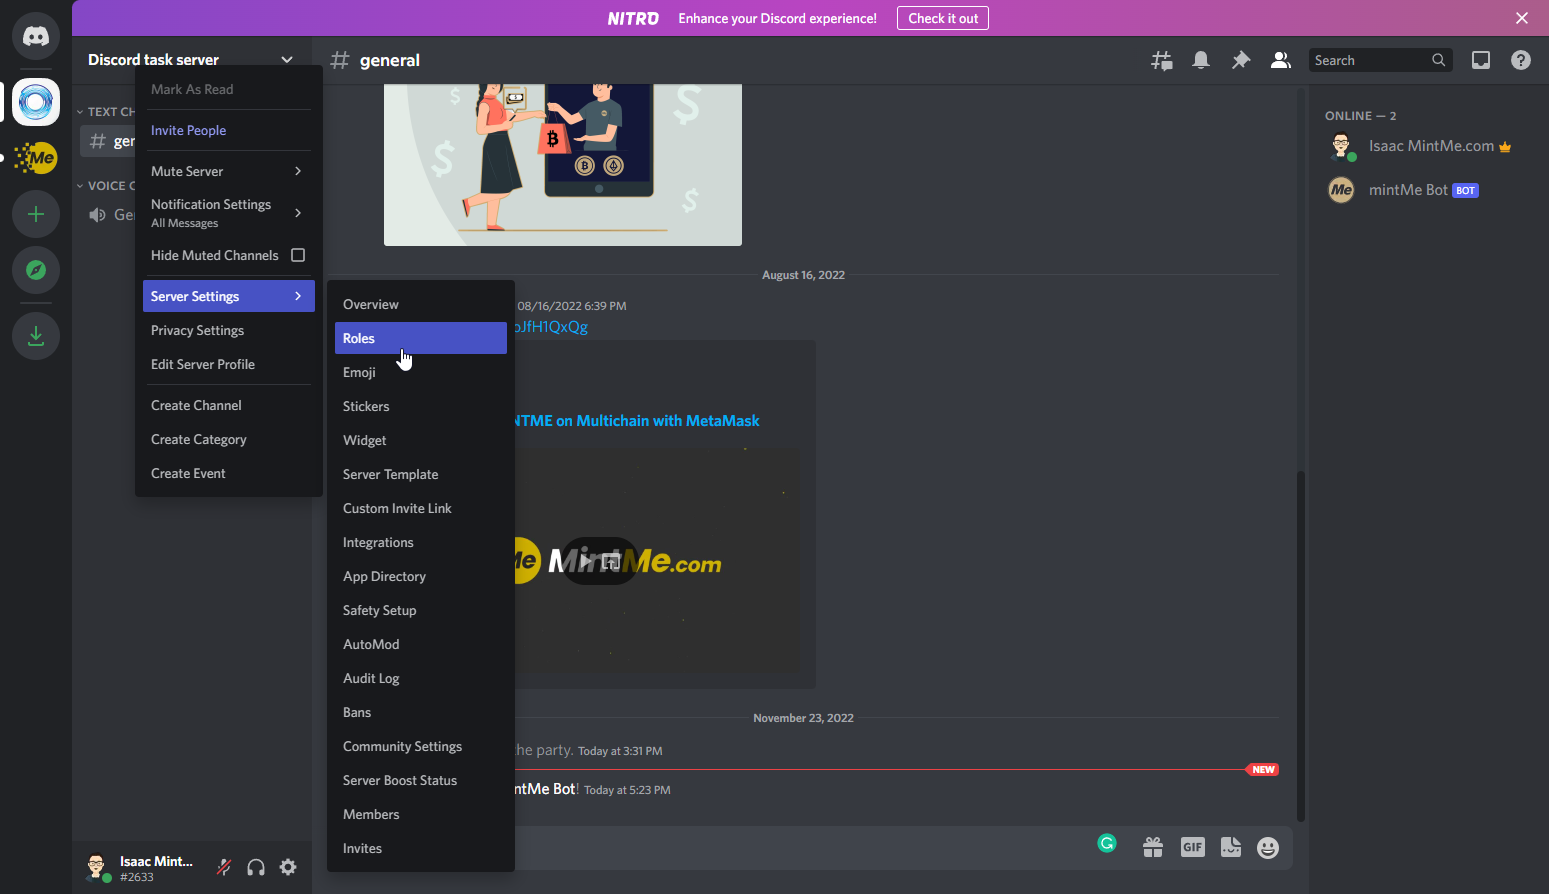Click the Download Apps icon
Viewport: 1549px width, 894px height.
pos(36,336)
